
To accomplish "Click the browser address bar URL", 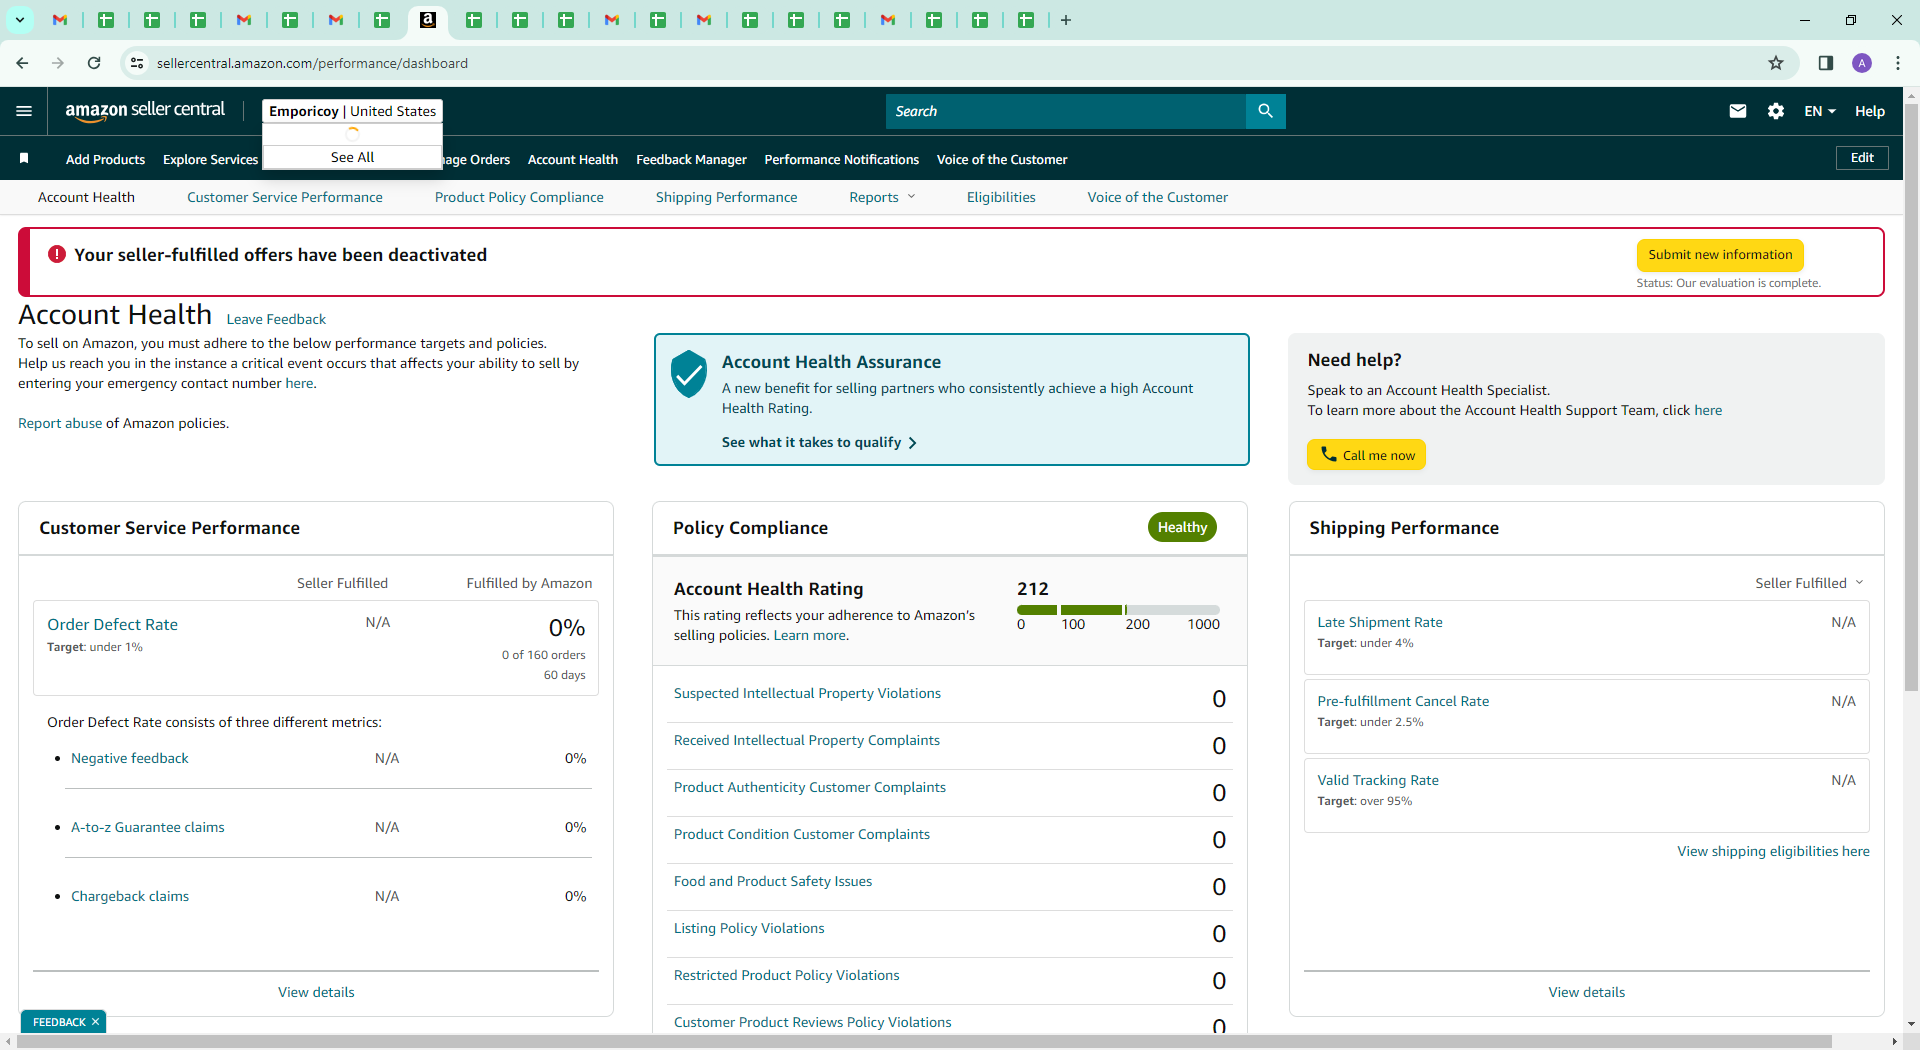I will [312, 63].
